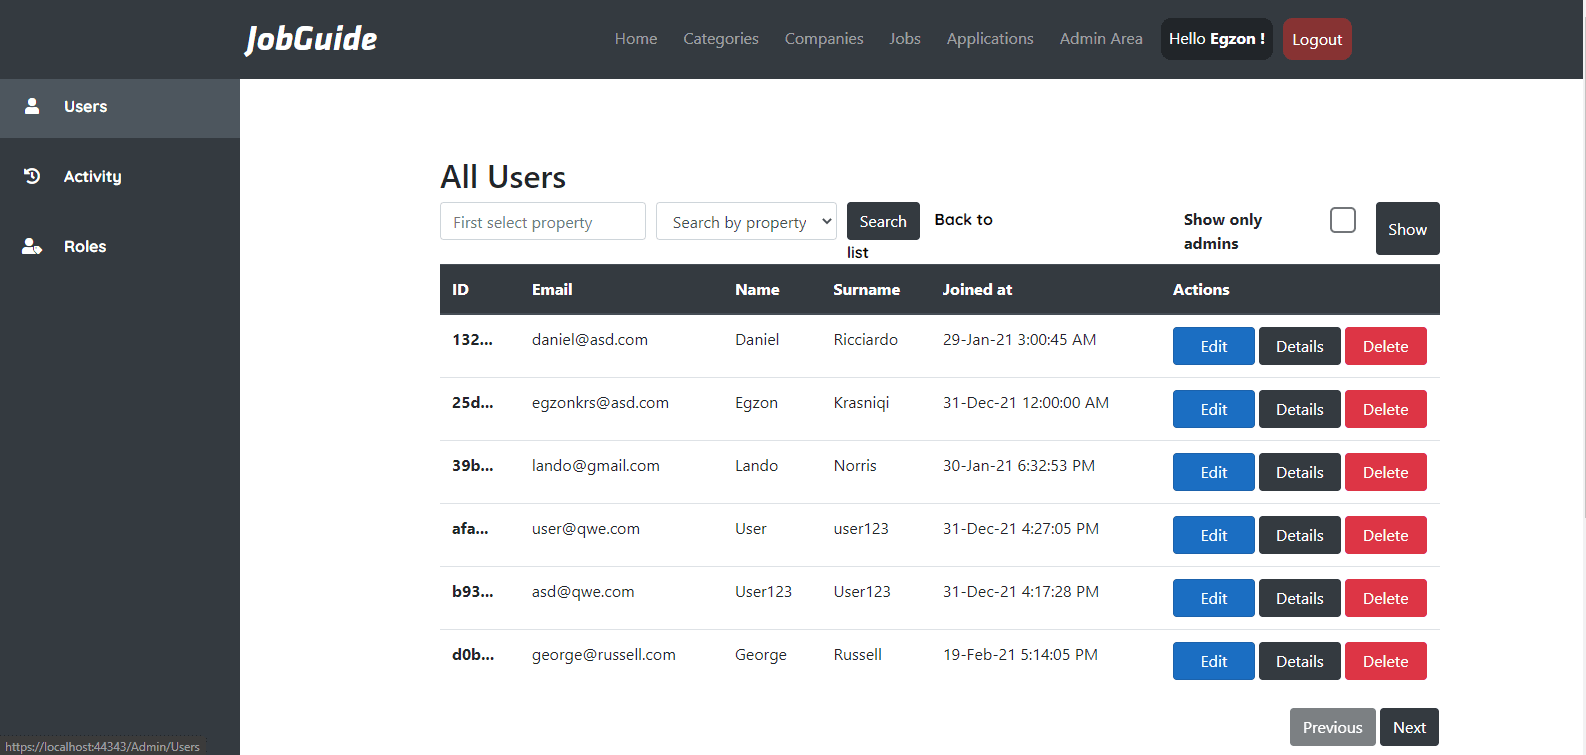Screen dimensions: 1586x755
Task: Click the JobGuide logo
Action: 311,39
